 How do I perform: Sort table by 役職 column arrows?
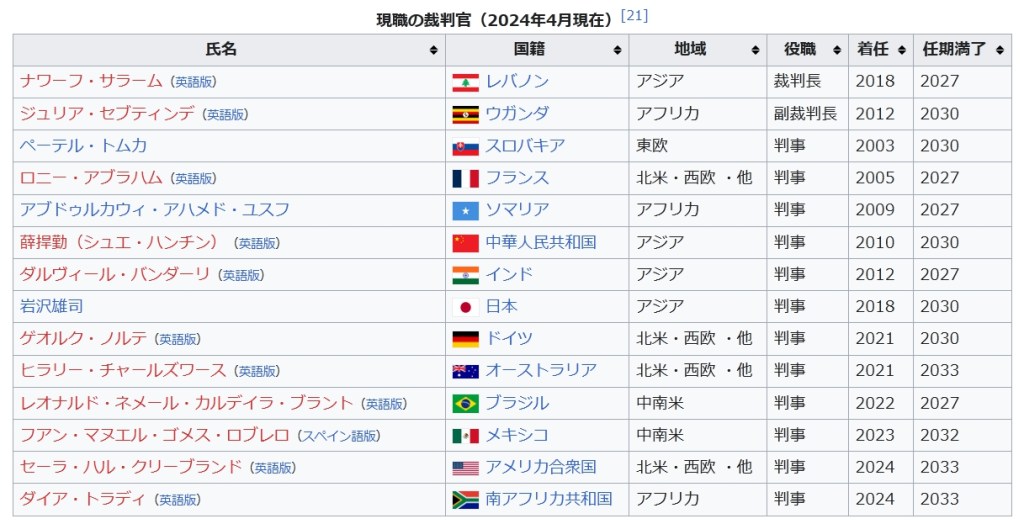(837, 50)
